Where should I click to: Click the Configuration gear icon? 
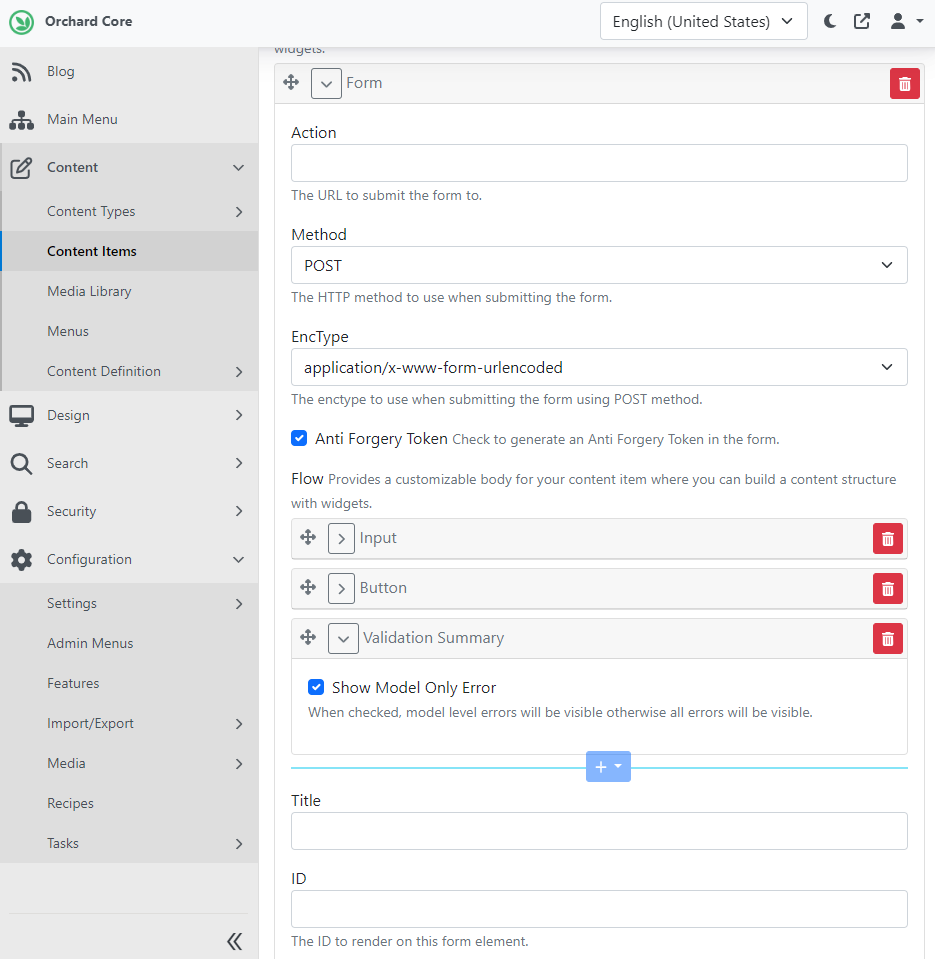pos(21,560)
